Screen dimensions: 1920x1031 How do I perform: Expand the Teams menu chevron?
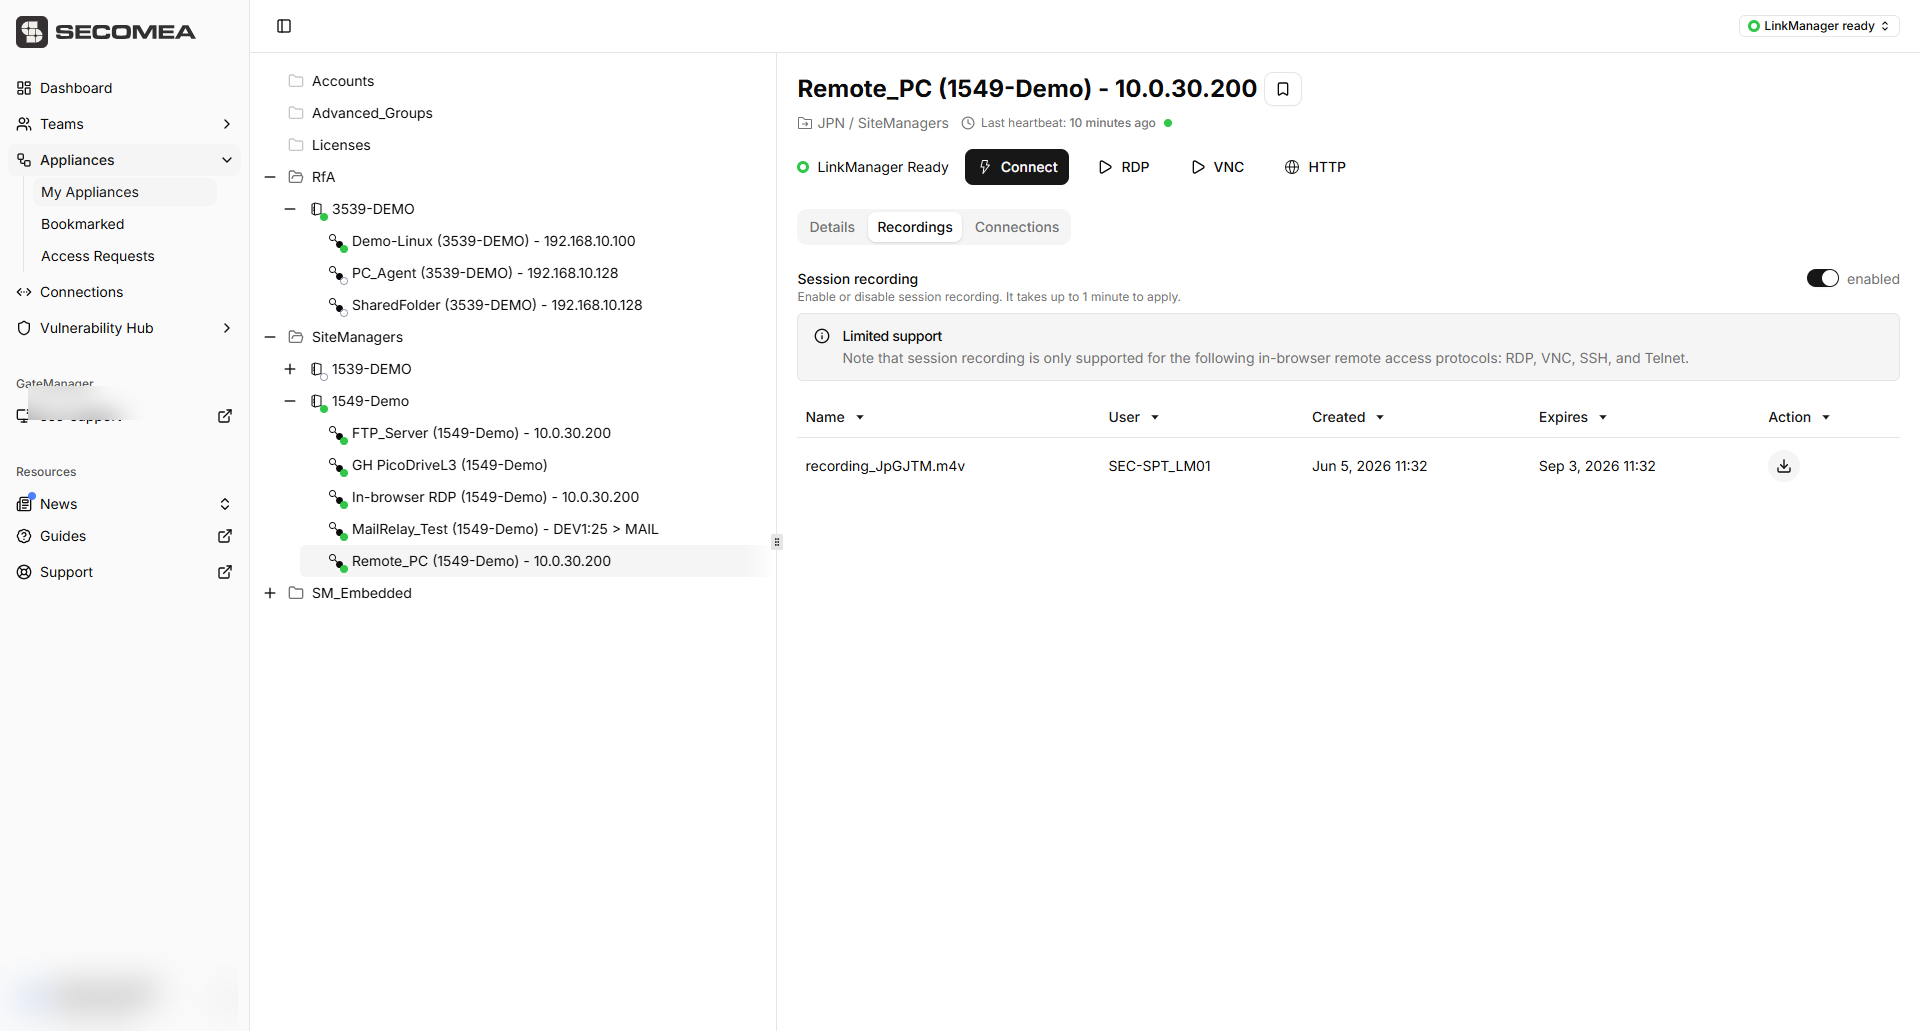click(227, 124)
